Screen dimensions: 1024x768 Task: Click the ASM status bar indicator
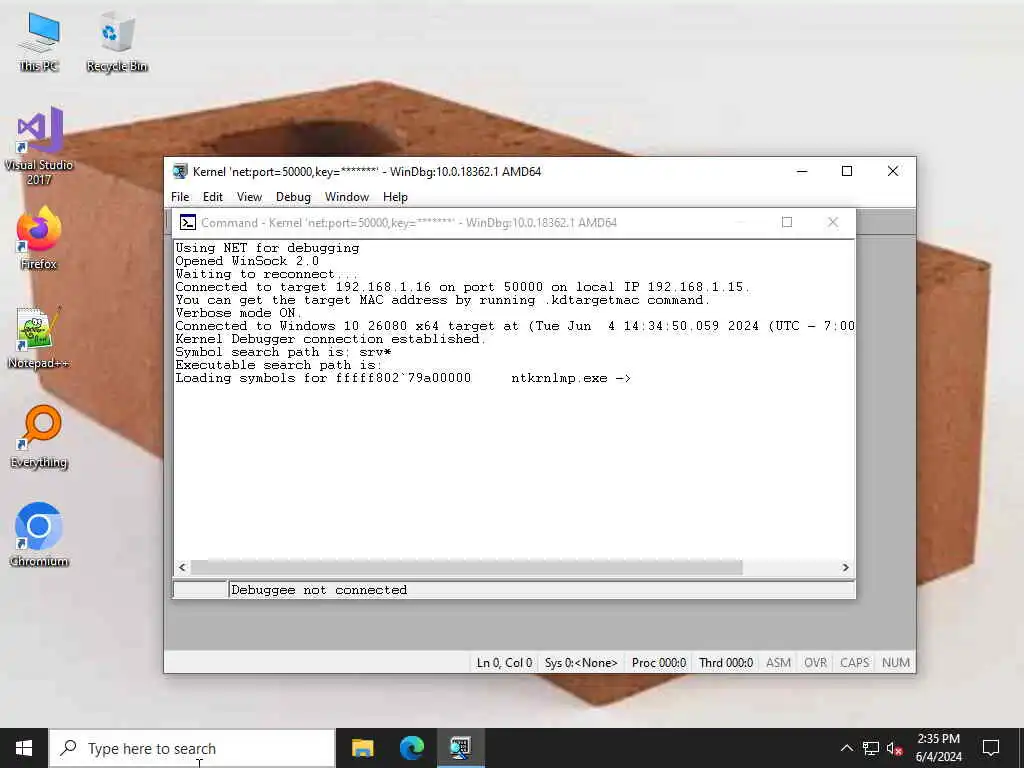pyautogui.click(x=778, y=663)
